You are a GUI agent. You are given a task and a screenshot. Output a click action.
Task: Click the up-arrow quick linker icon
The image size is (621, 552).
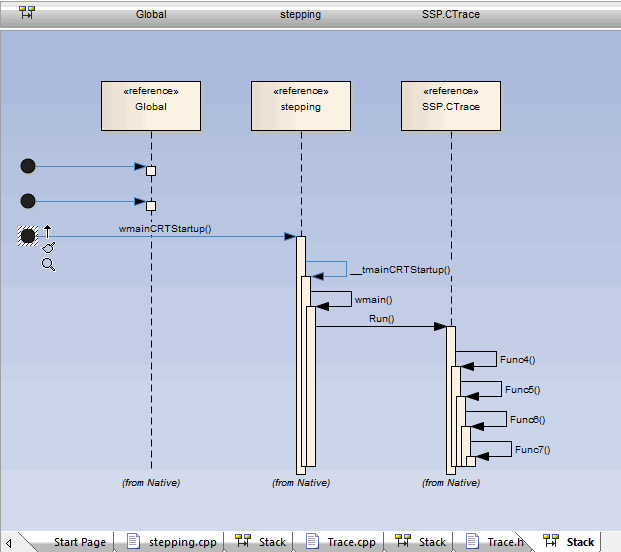click(47, 231)
